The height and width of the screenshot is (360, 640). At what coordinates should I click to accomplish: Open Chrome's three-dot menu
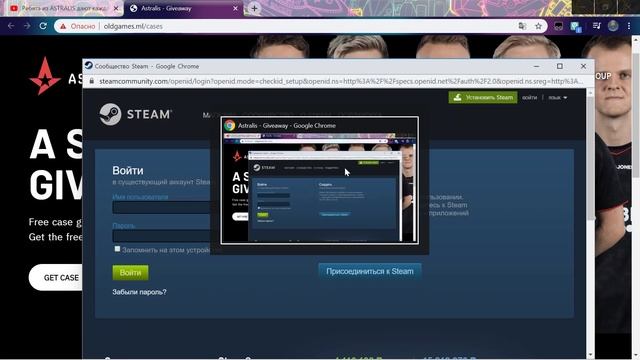tap(629, 26)
